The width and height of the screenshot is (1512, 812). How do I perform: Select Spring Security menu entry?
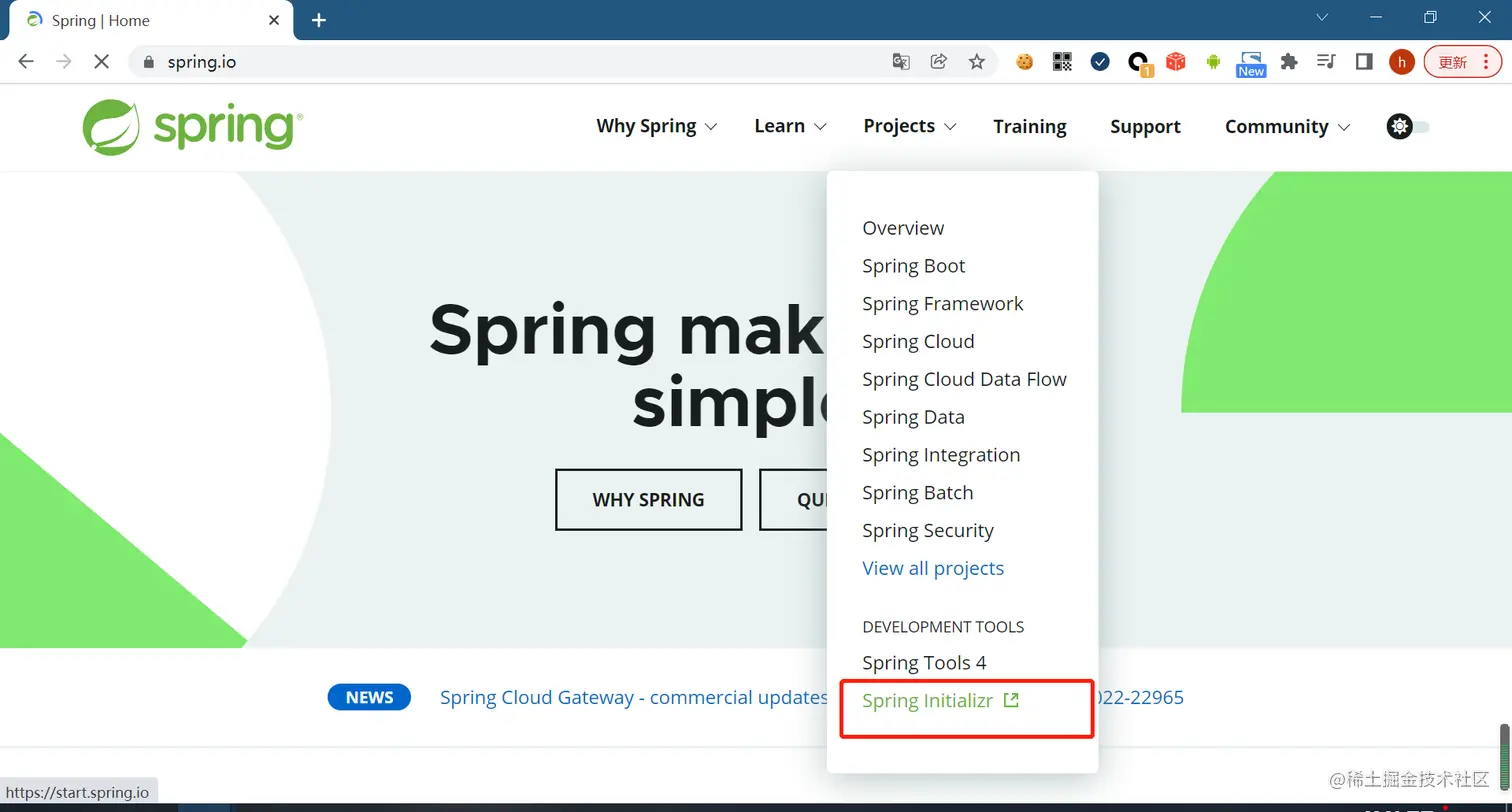[x=928, y=531]
